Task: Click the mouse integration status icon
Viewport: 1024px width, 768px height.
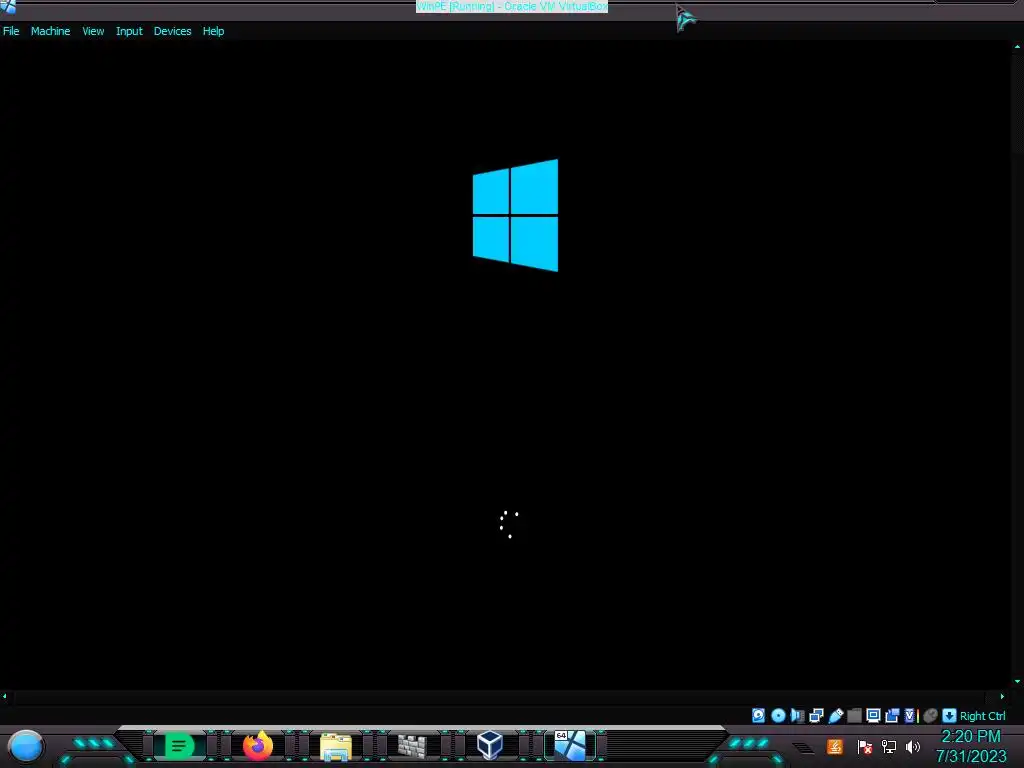Action: [x=931, y=716]
